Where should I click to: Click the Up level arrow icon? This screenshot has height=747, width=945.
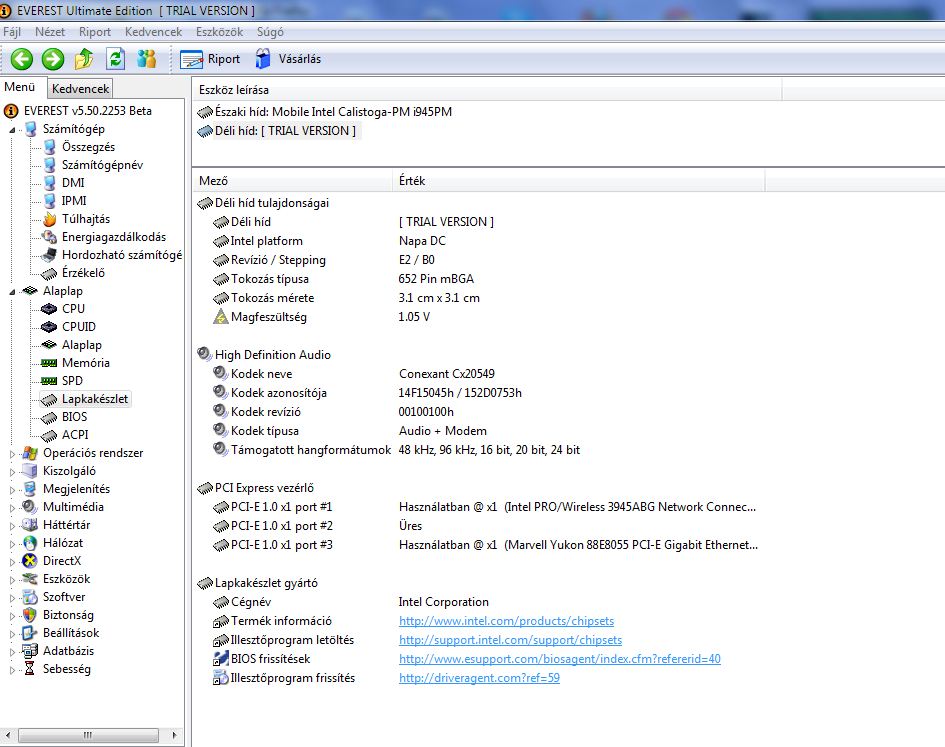click(x=84, y=58)
